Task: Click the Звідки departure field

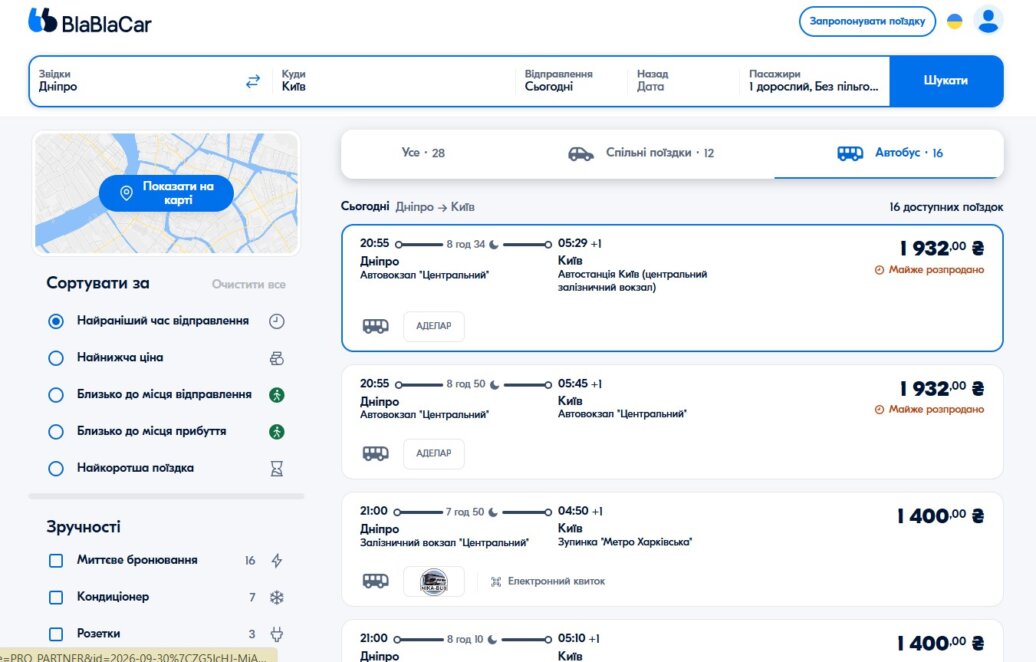Action: tap(137, 81)
